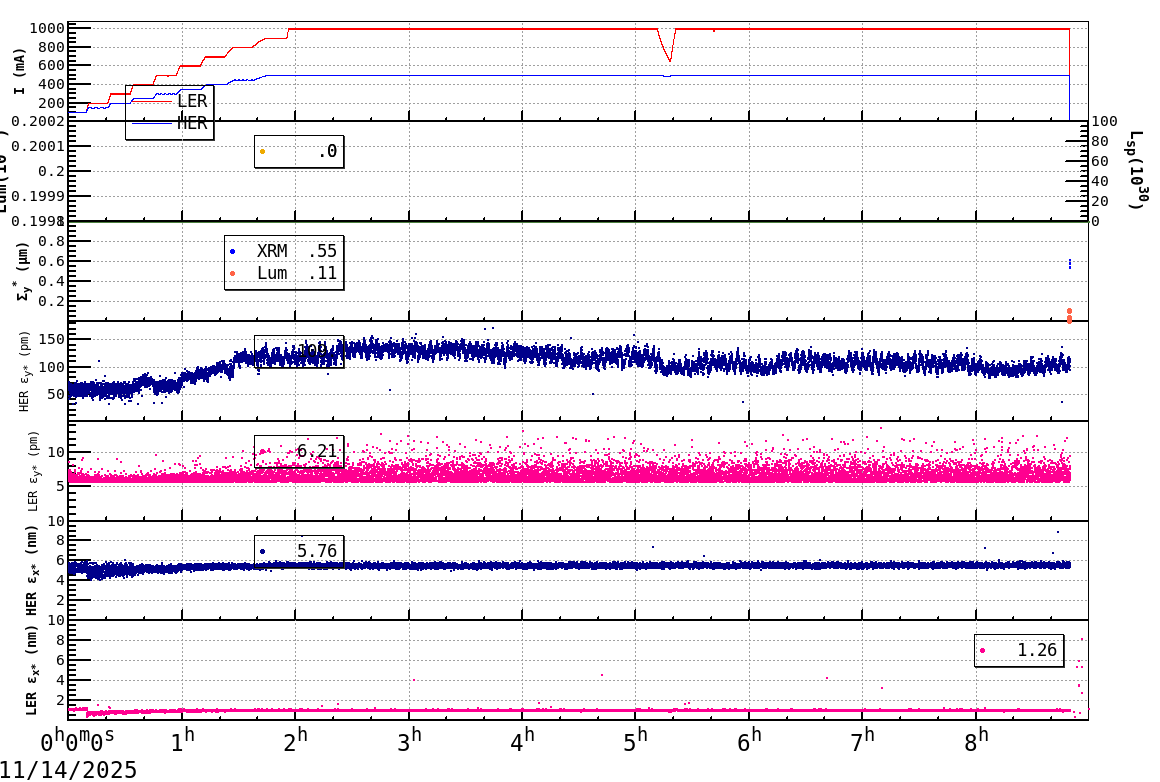
Task: Click the .0 luminosity legend box
Action: [x=299, y=152]
